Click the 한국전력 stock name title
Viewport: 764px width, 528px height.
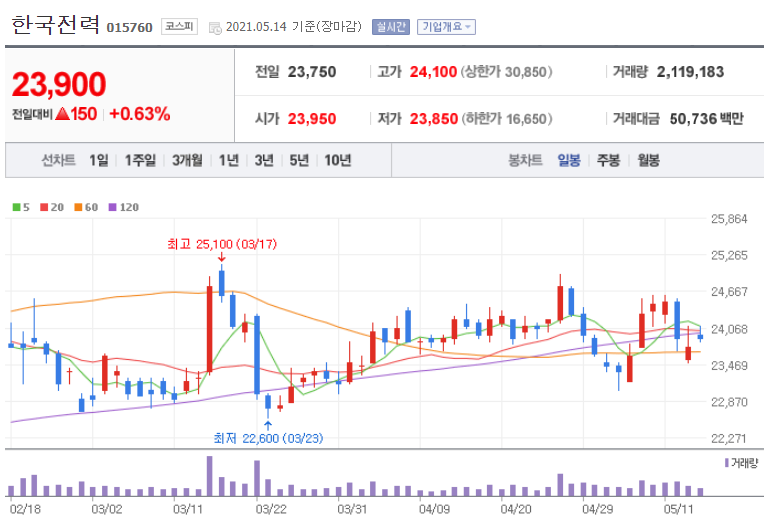tap(55, 24)
